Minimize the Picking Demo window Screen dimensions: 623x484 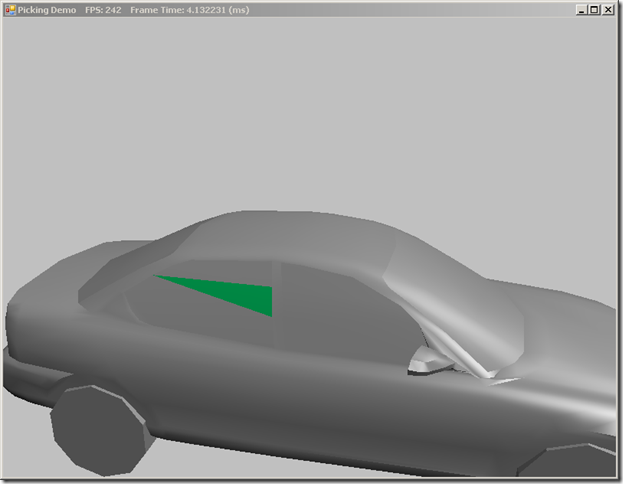(x=581, y=9)
